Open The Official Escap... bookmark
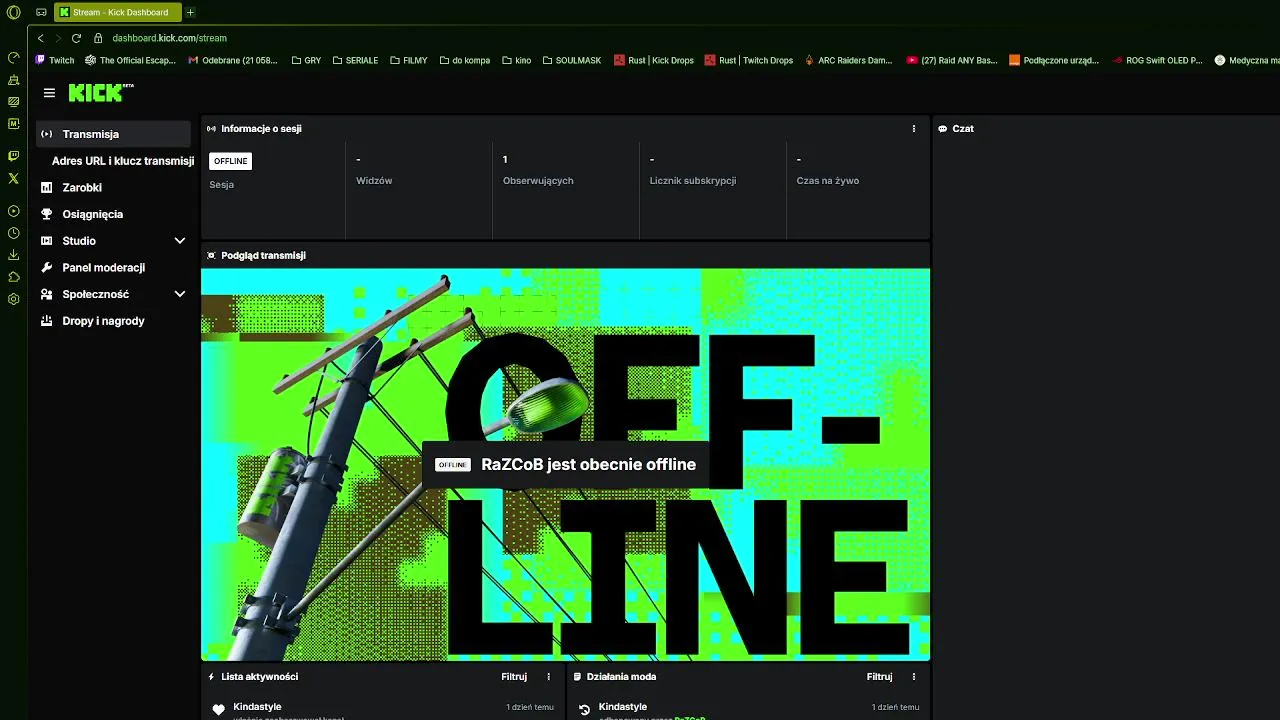Image resolution: width=1280 pixels, height=720 pixels. pyautogui.click(x=130, y=60)
